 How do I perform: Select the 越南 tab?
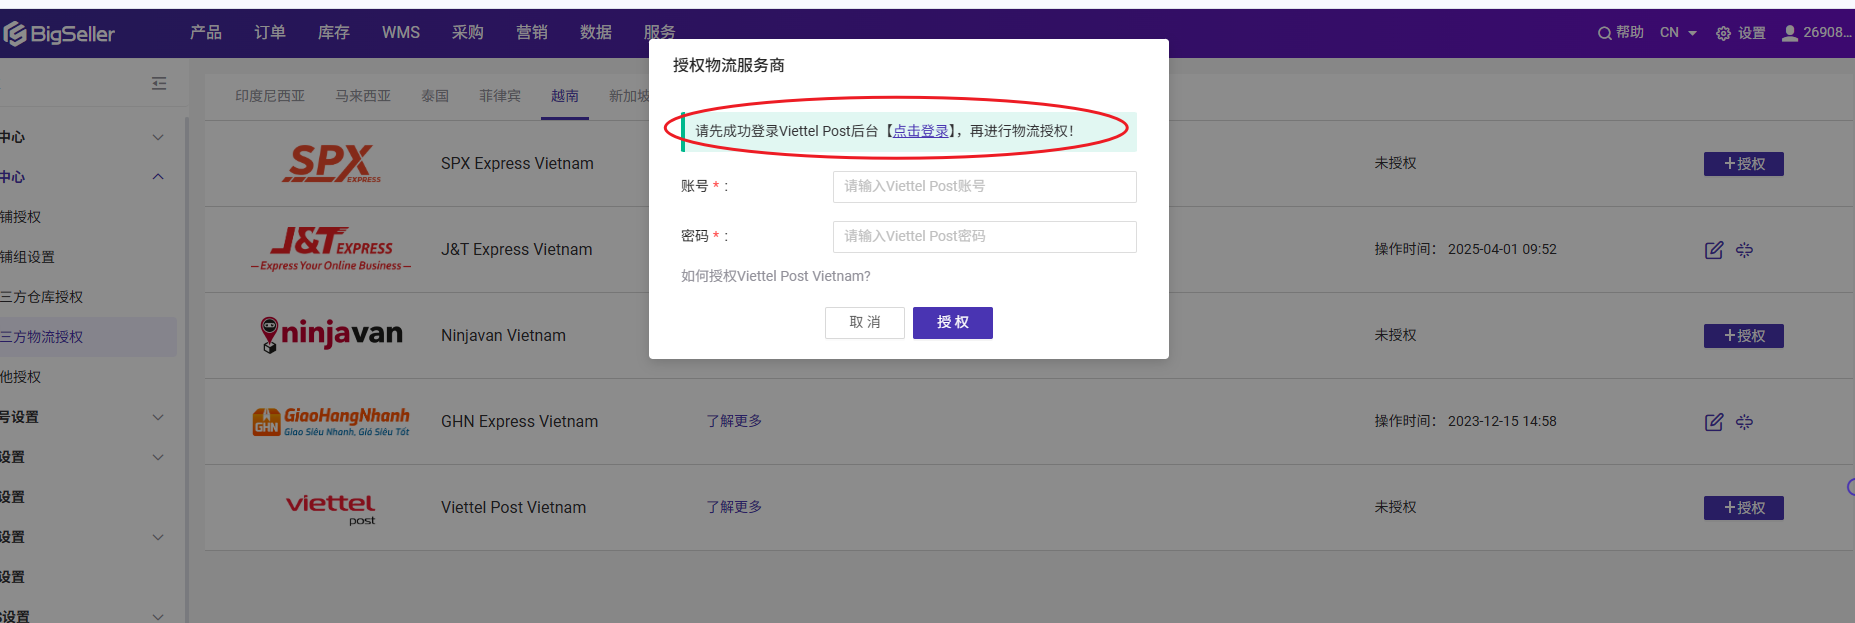click(x=565, y=96)
